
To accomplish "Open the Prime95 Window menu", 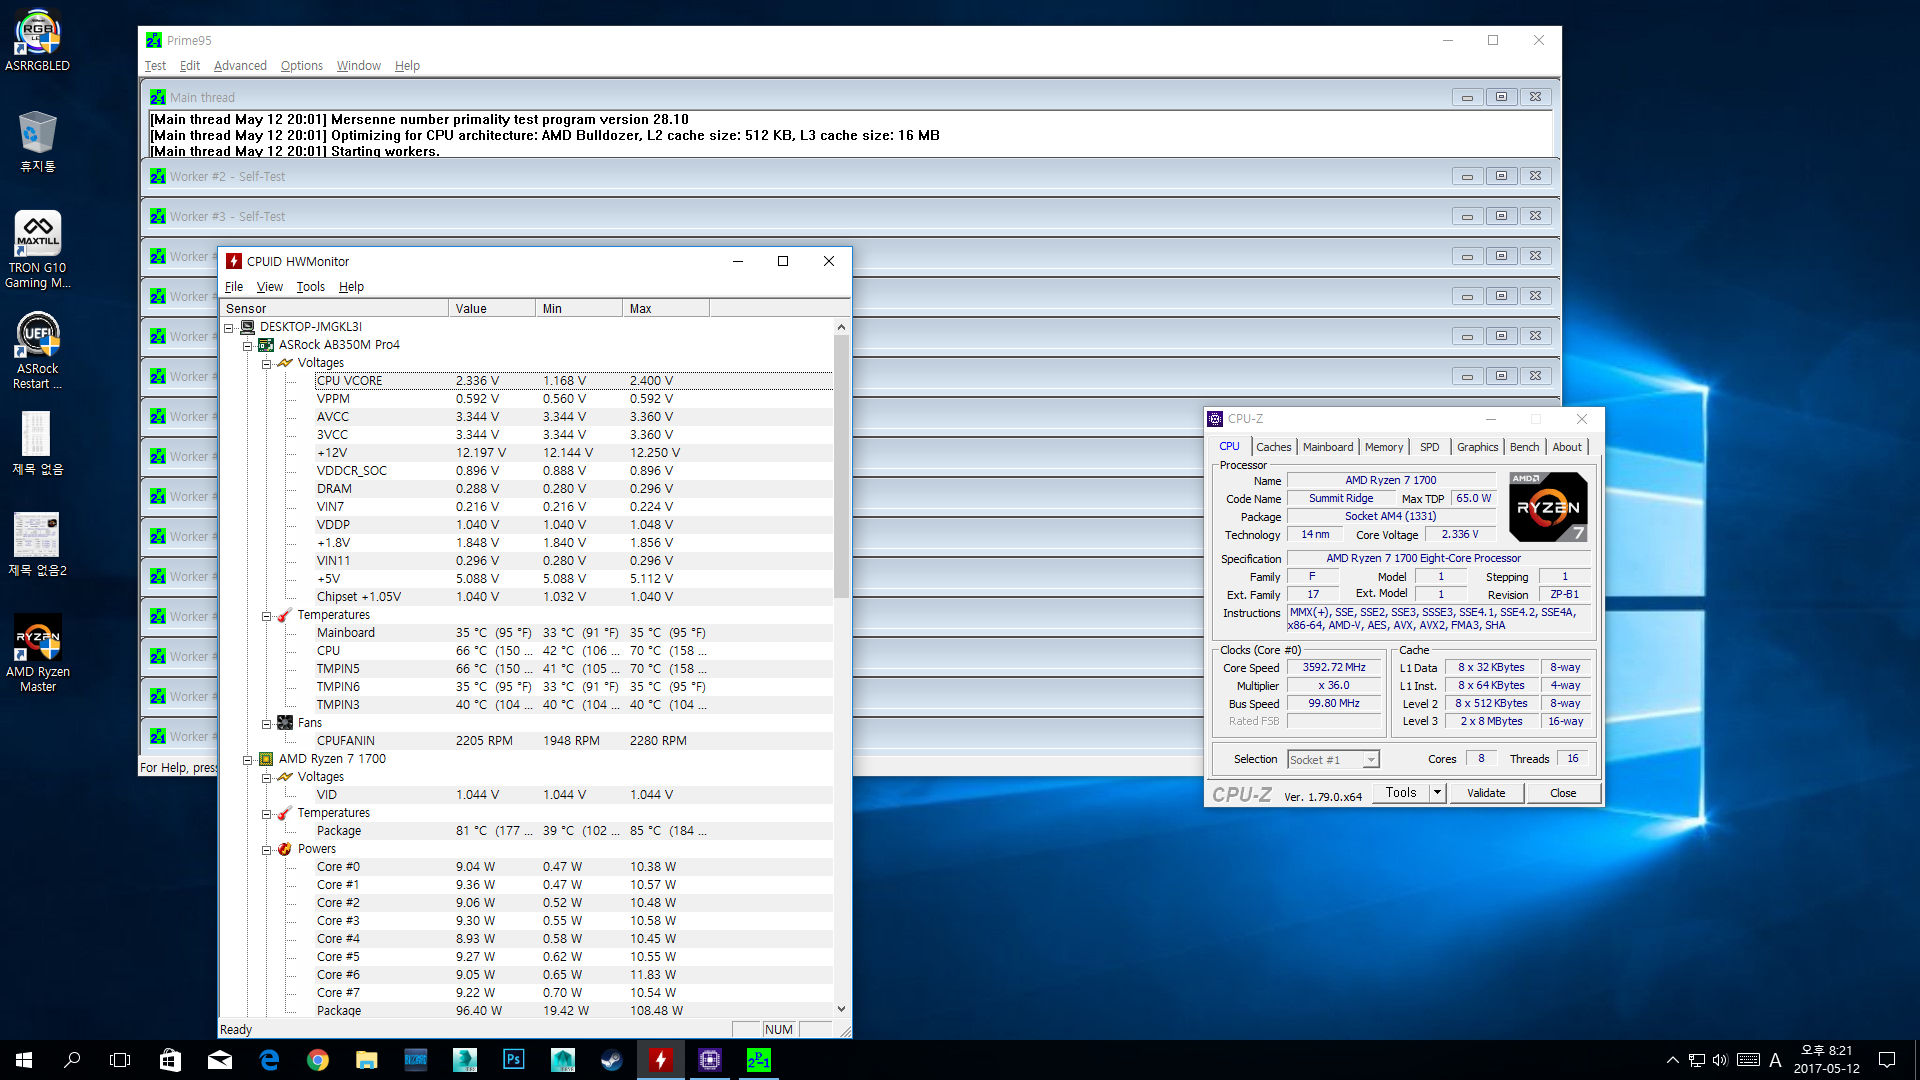I will click(358, 66).
